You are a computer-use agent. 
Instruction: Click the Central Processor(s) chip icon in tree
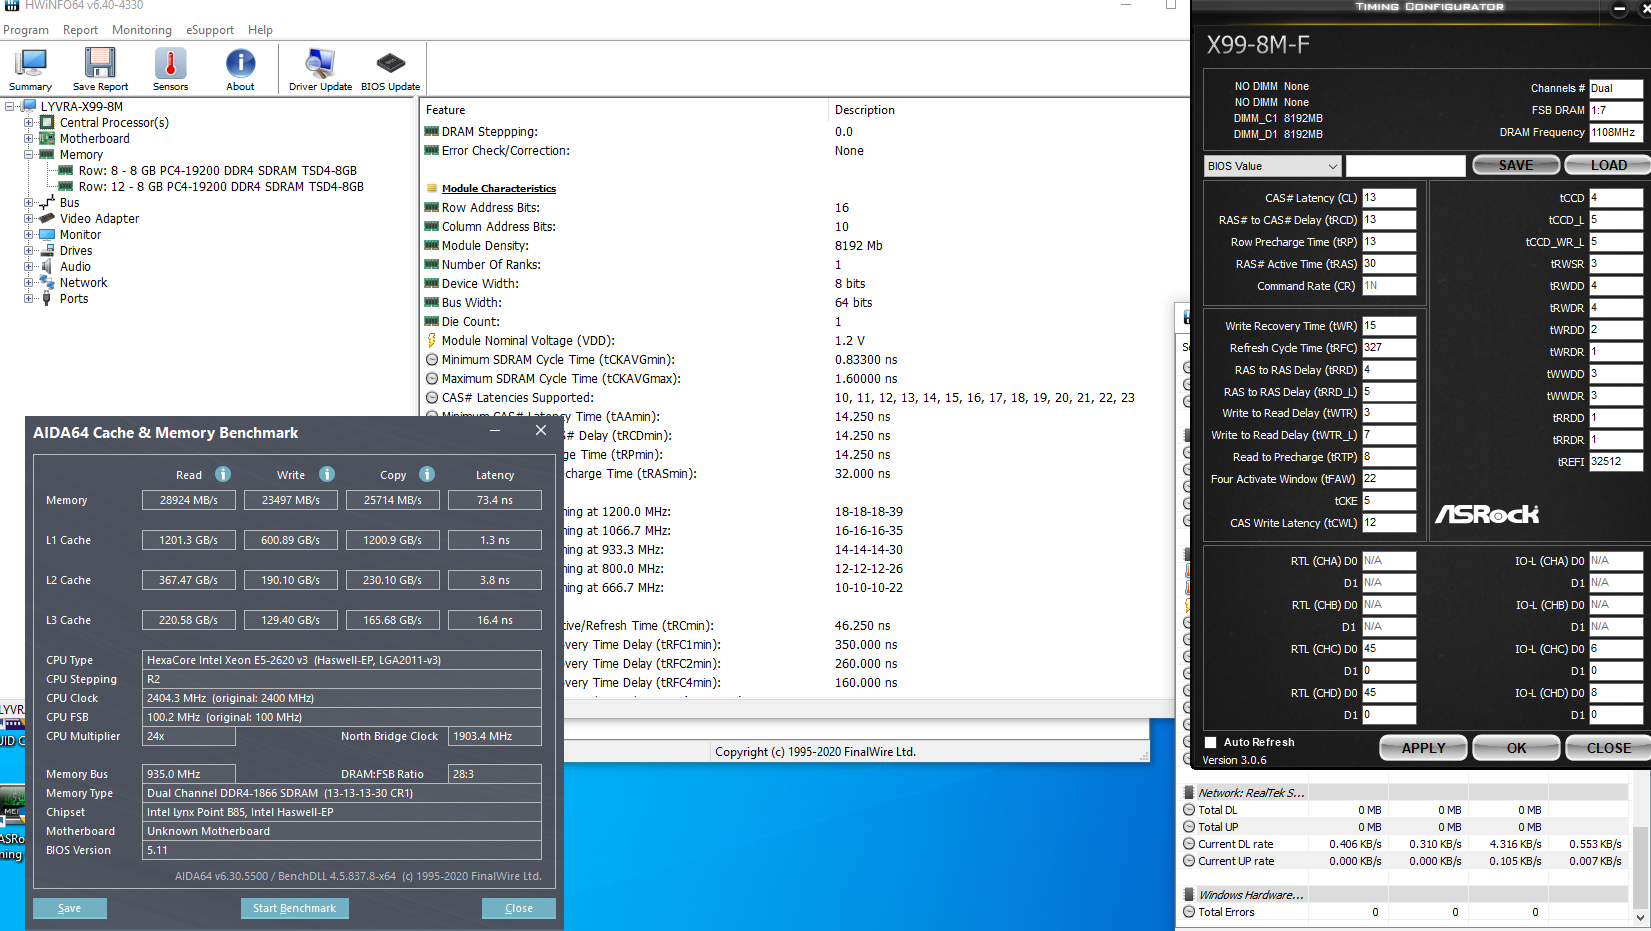pos(47,123)
